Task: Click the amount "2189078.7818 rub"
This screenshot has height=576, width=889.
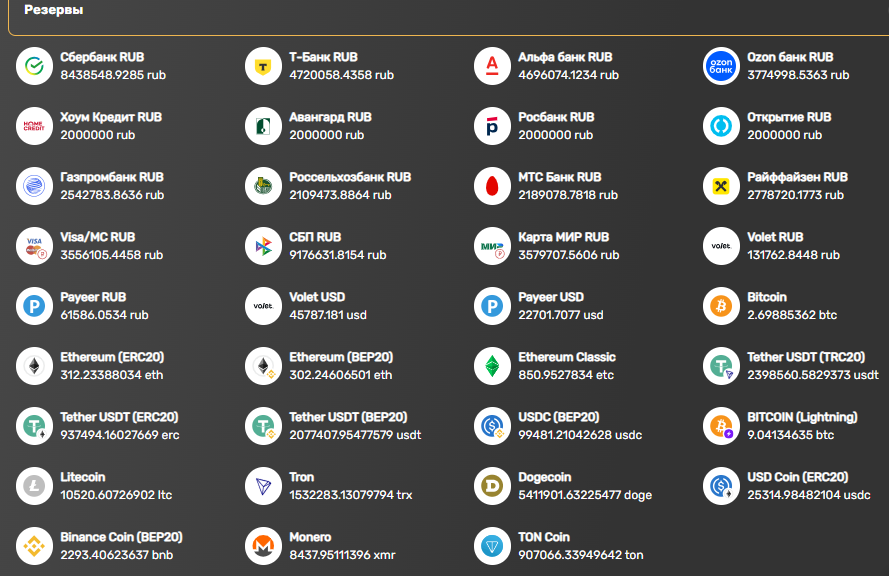Action: (568, 195)
